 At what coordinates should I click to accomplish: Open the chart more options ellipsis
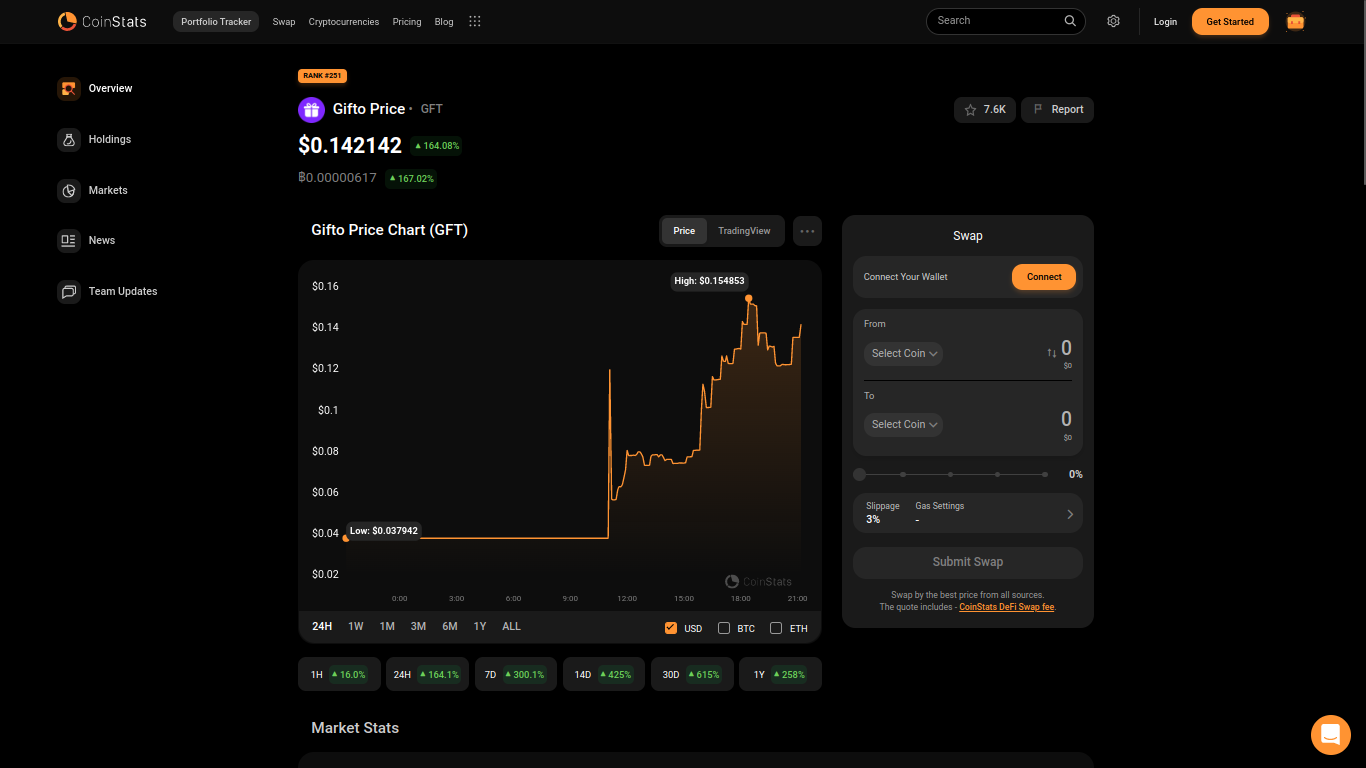point(807,231)
